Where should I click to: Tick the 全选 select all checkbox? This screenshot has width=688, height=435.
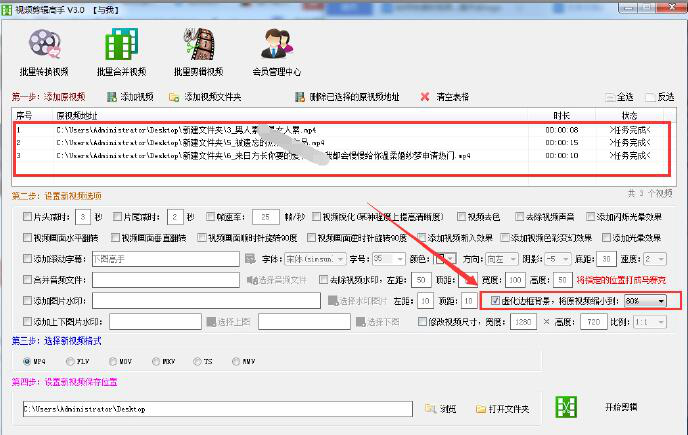[610, 97]
